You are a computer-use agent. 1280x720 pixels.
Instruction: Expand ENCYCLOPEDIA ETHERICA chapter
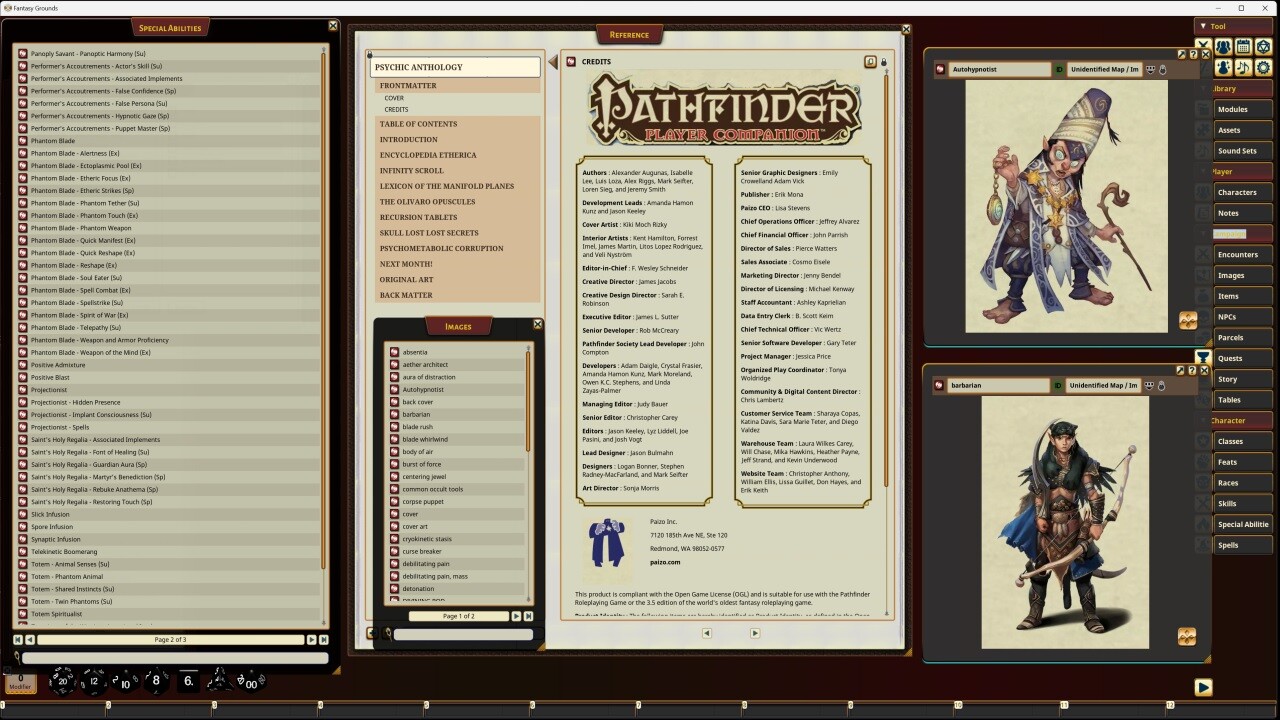[428, 155]
